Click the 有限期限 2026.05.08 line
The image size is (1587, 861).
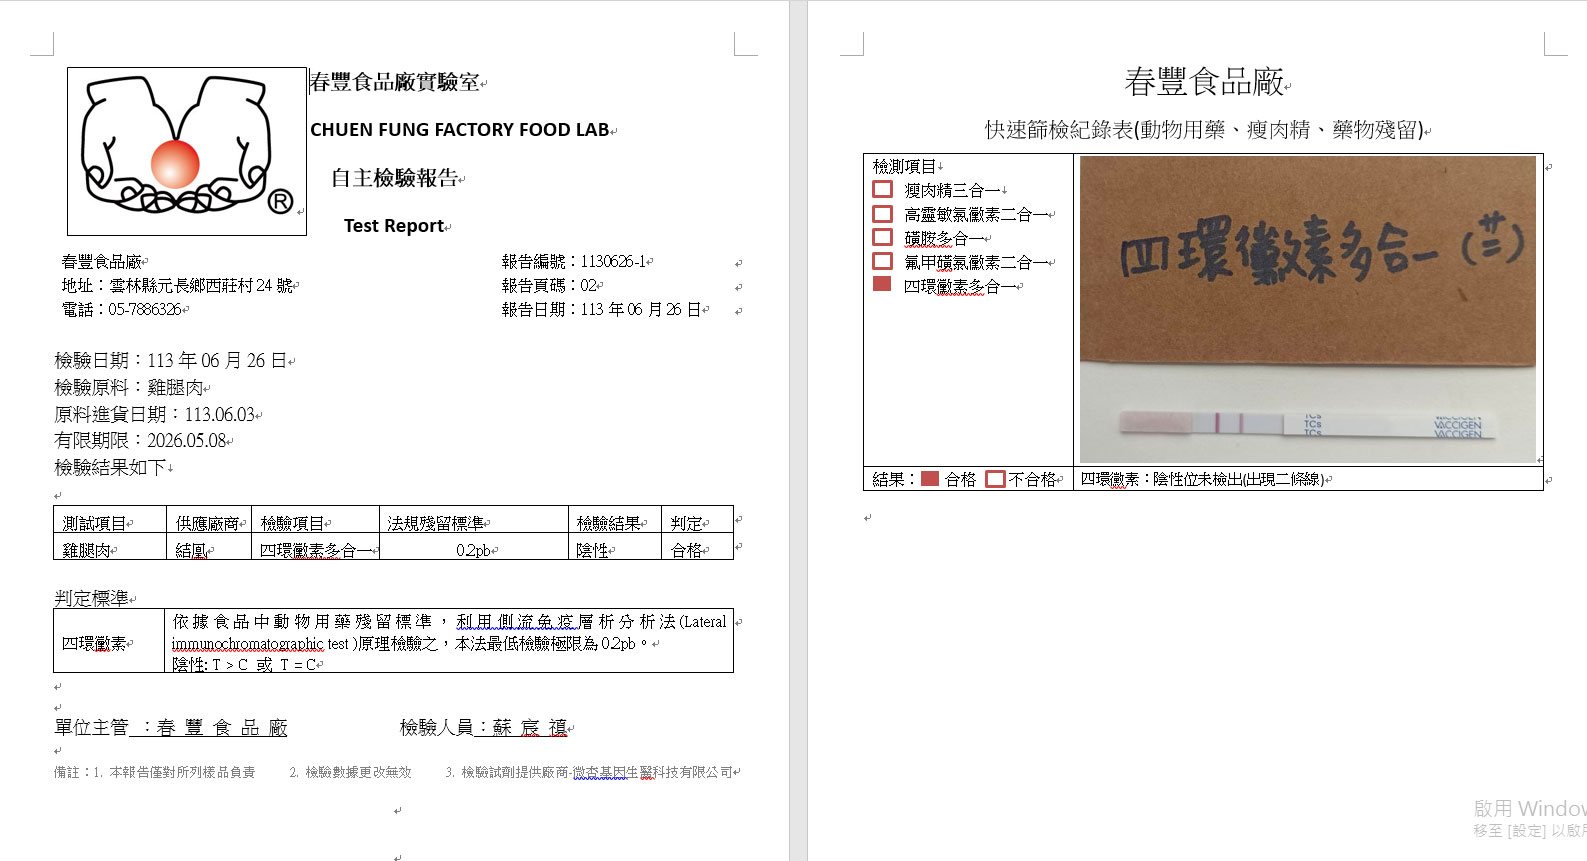click(141, 441)
